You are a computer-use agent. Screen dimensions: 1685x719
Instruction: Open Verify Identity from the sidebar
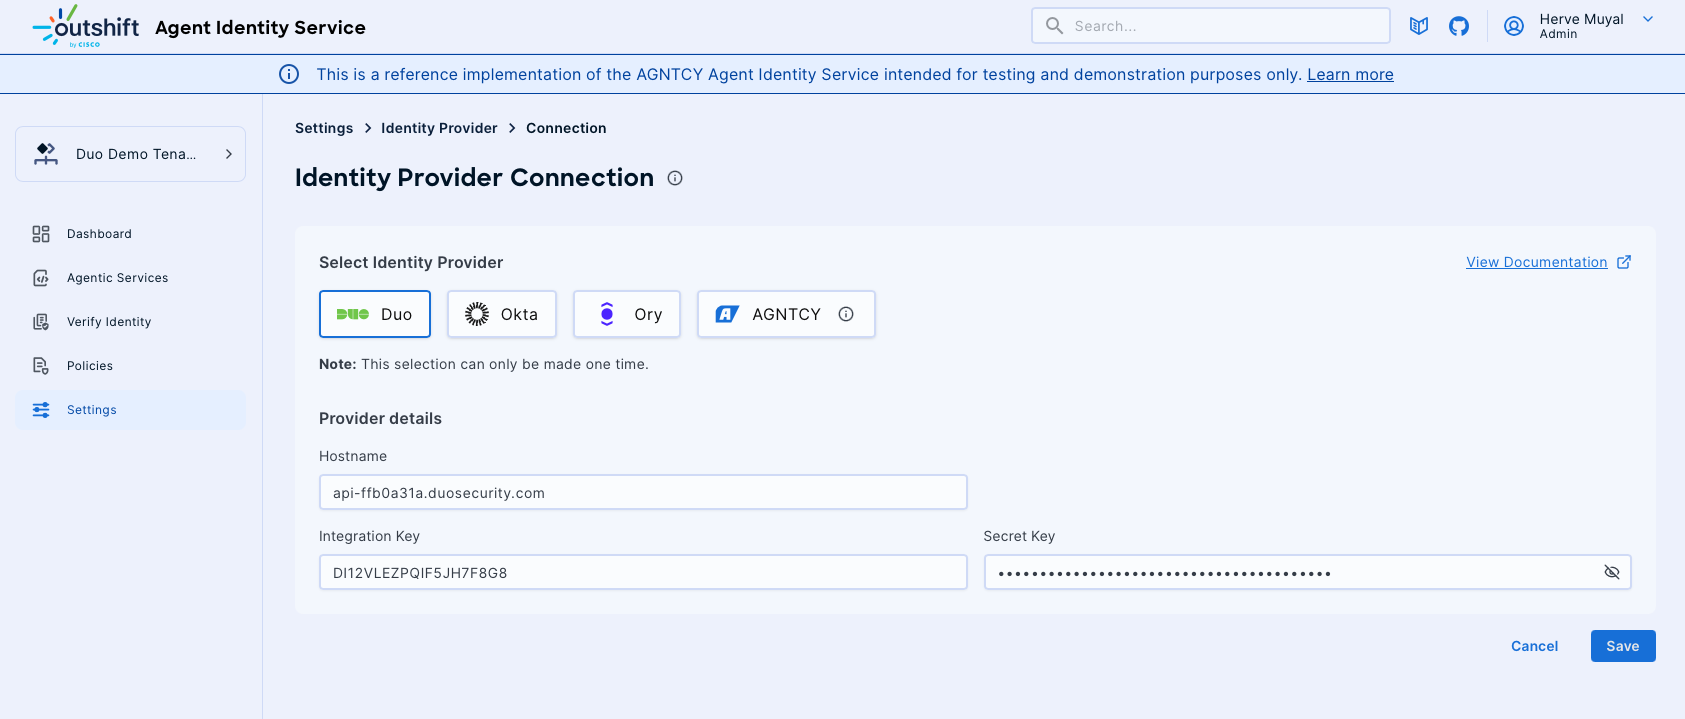point(130,322)
